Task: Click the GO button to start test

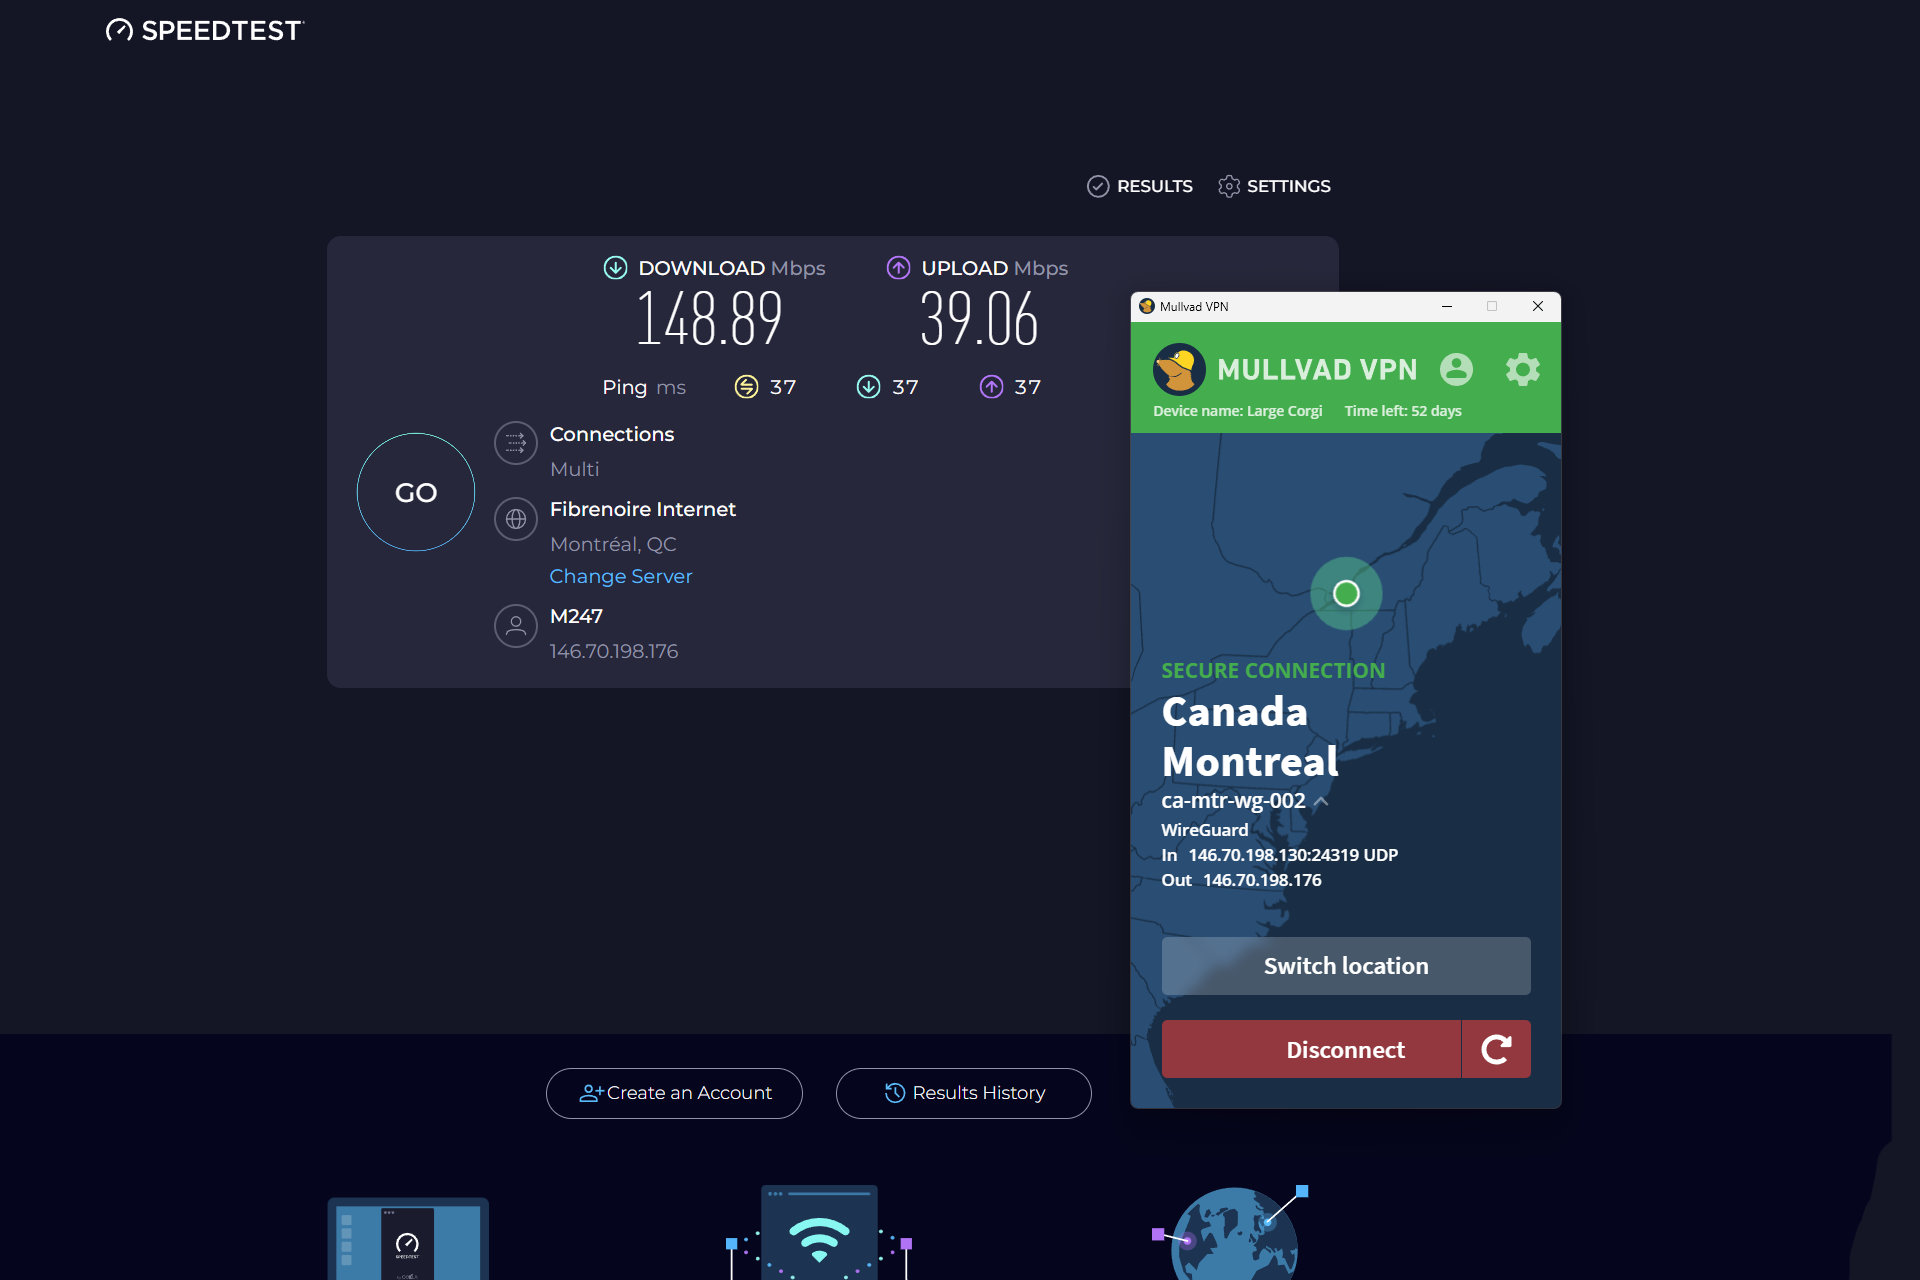Action: click(416, 490)
